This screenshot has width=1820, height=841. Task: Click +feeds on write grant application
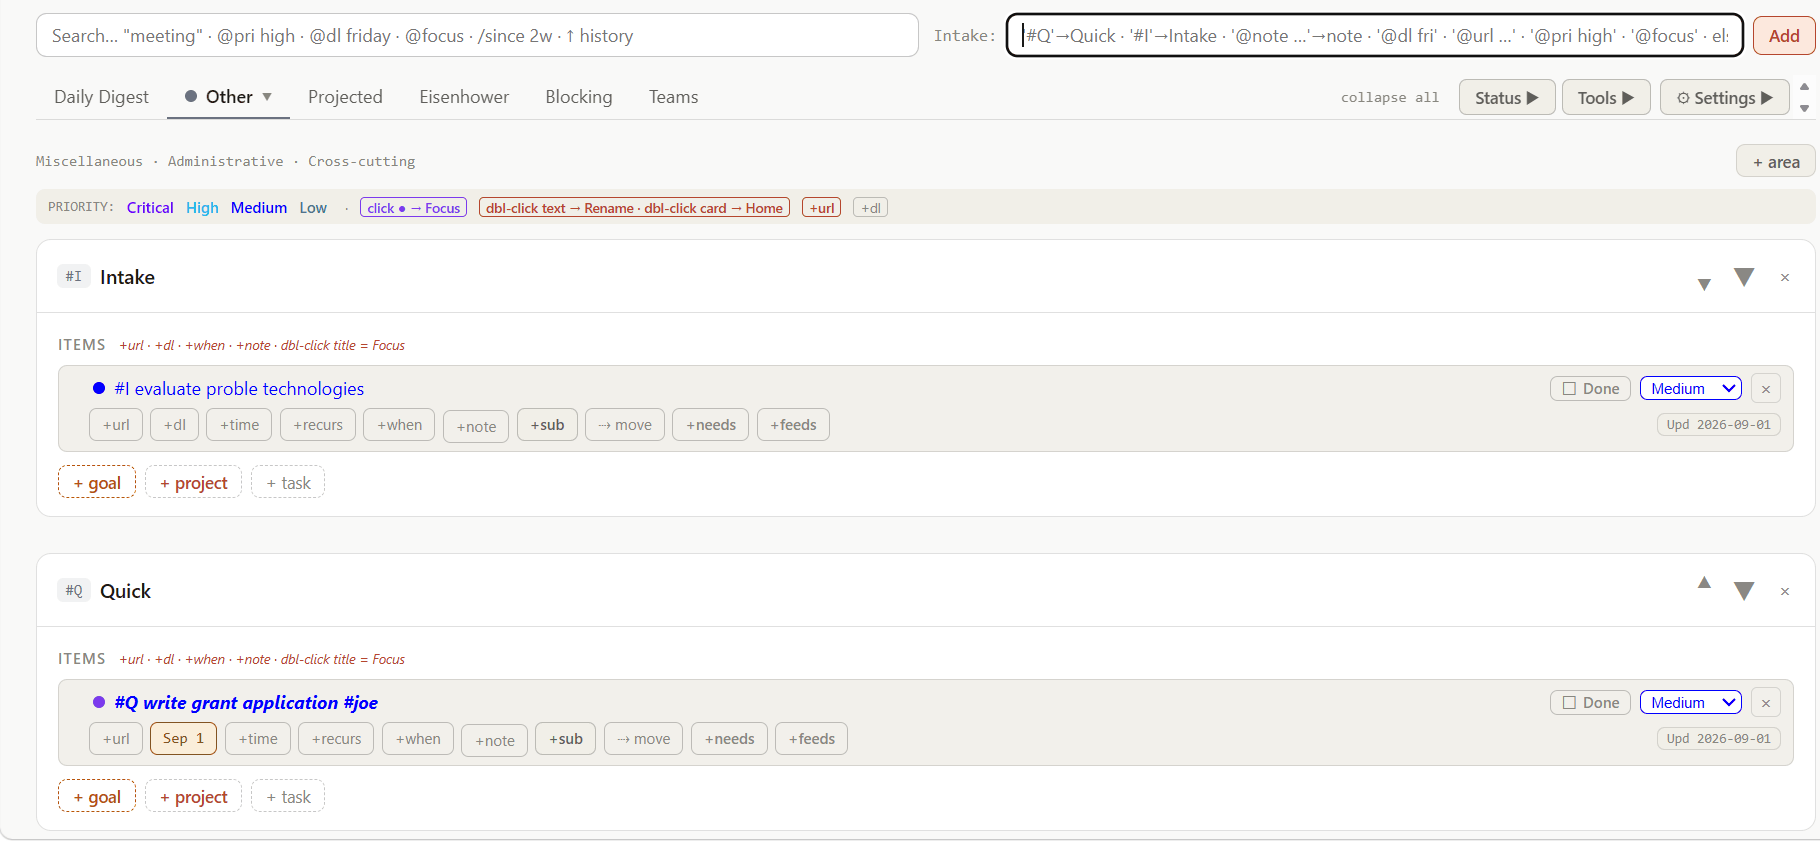click(811, 739)
